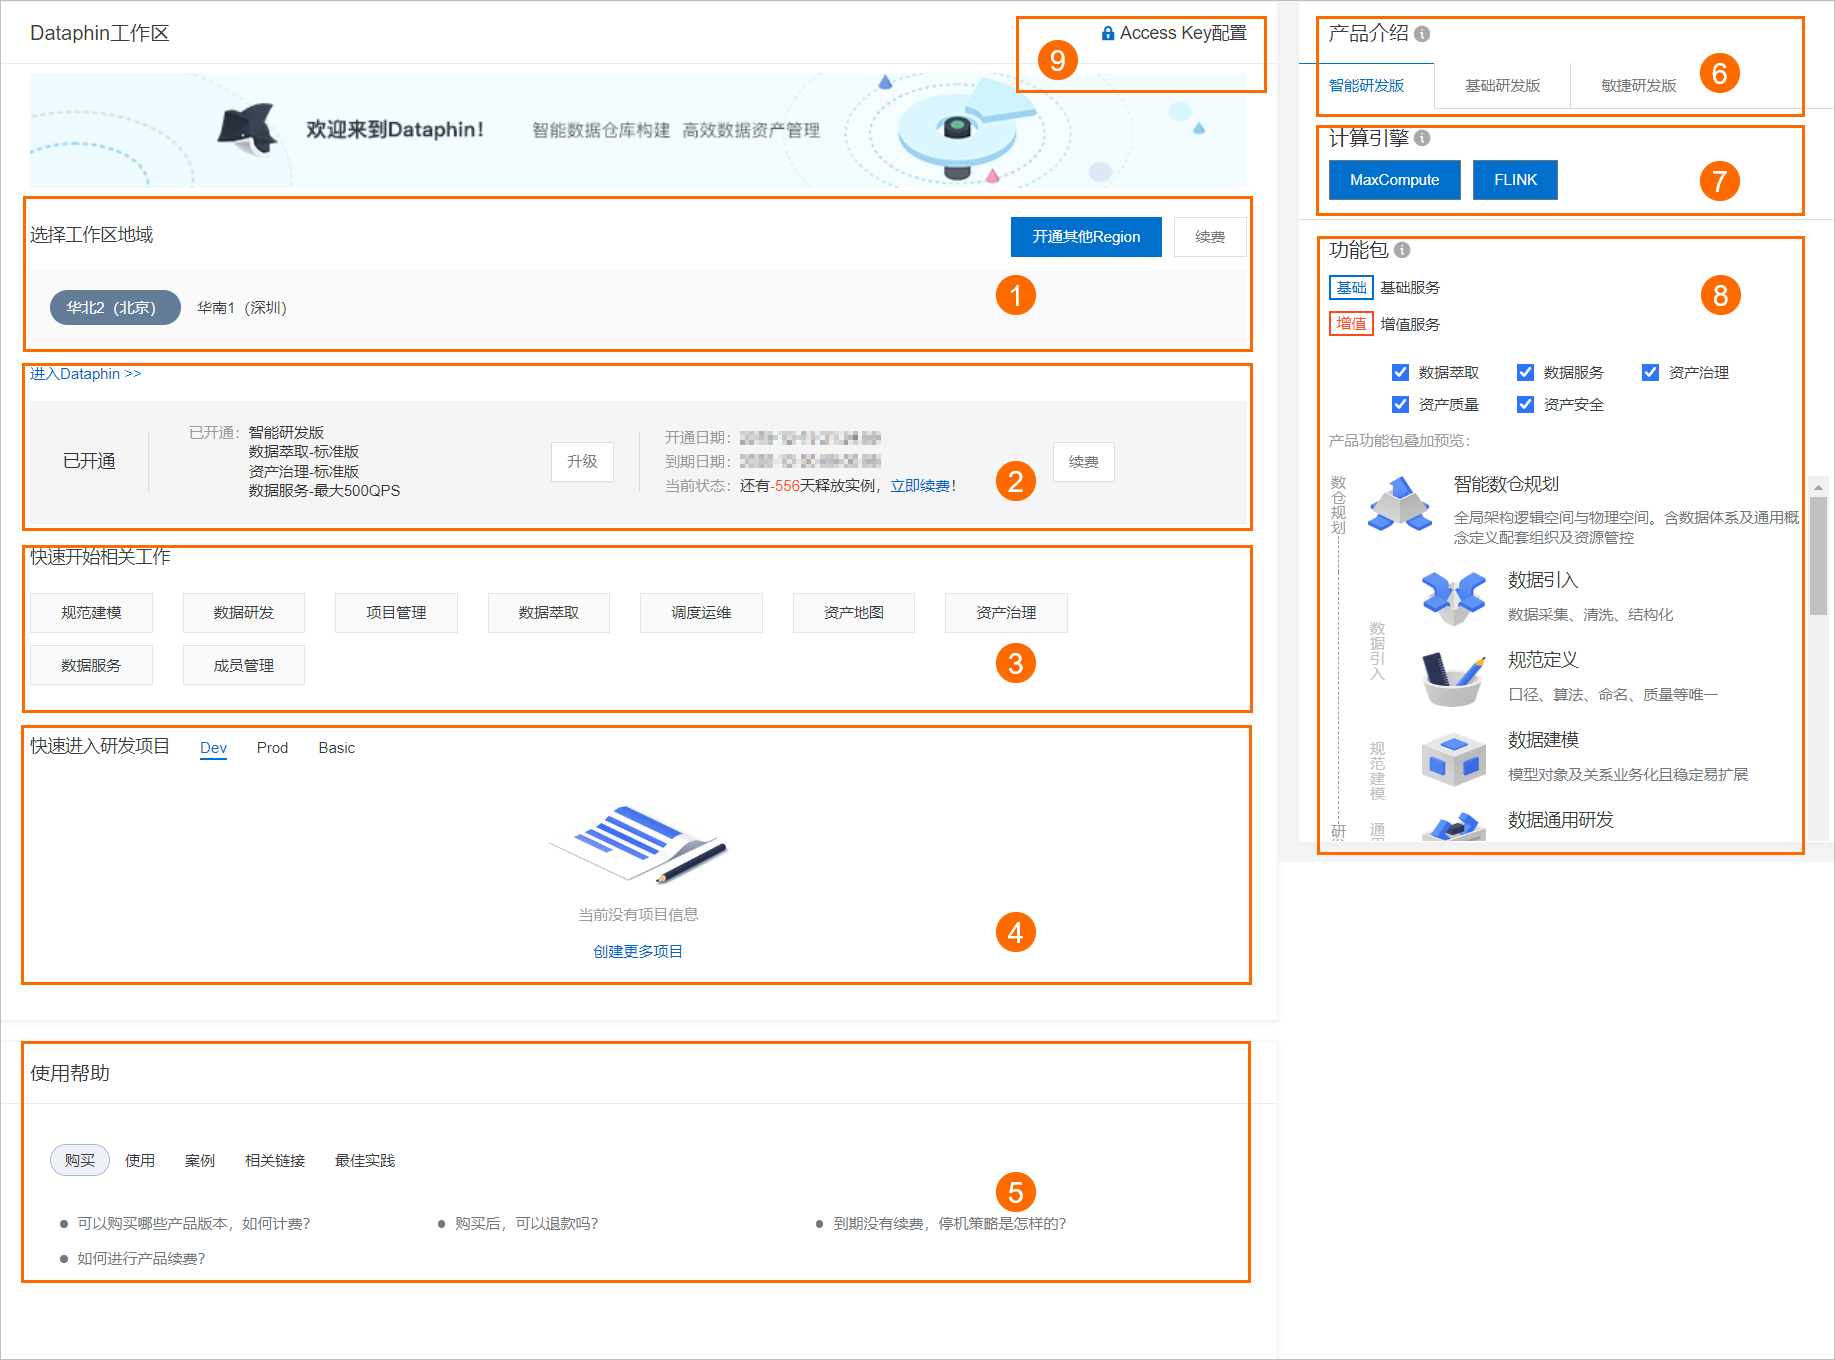Image resolution: width=1835 pixels, height=1360 pixels.
Task: Click the info icon beside 功能包
Action: (1402, 250)
